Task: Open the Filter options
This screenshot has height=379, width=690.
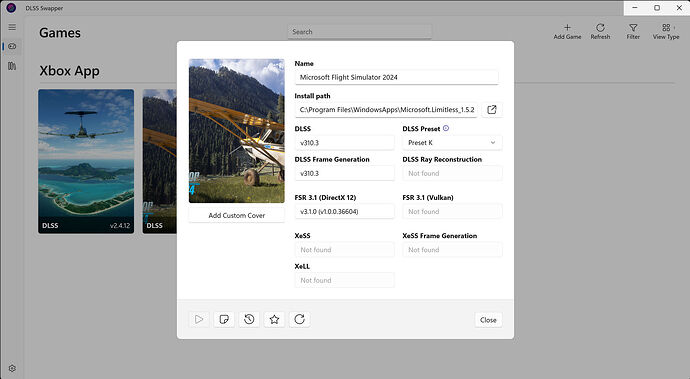Action: point(633,32)
